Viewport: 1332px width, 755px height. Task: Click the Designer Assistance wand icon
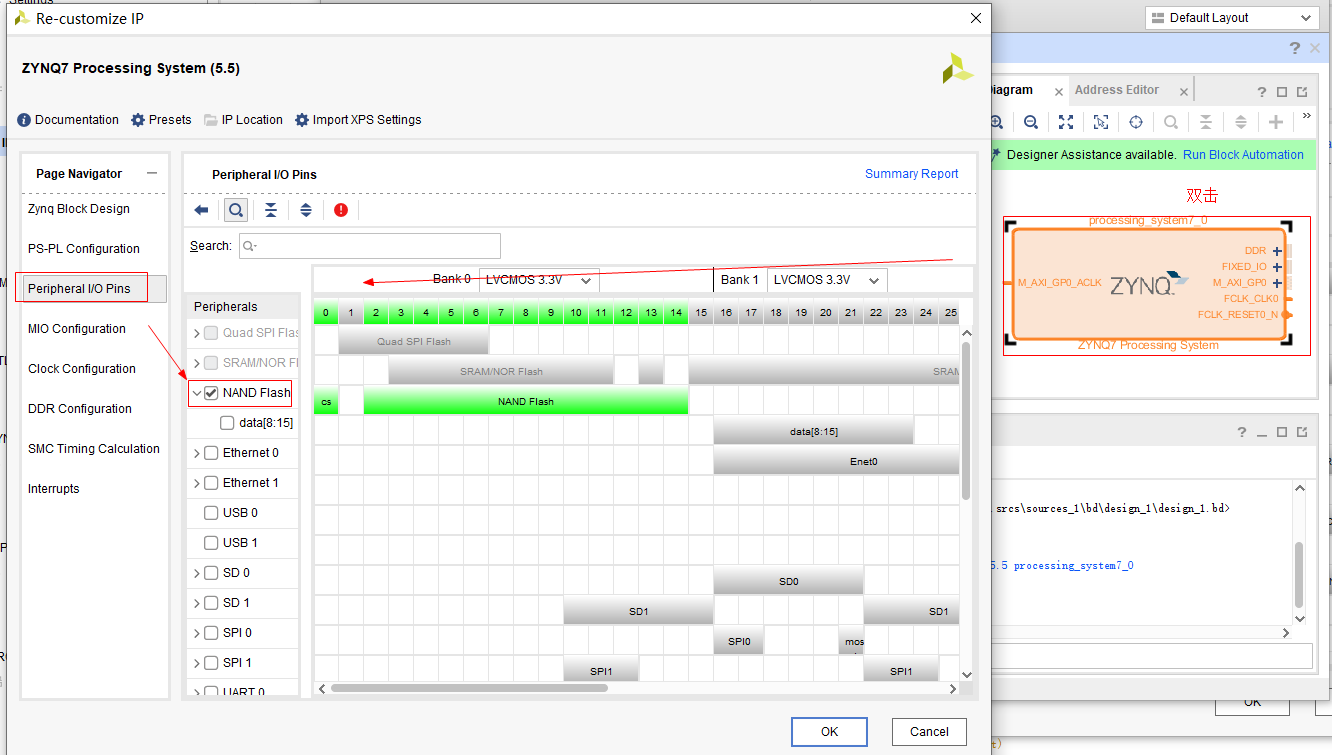[994, 155]
